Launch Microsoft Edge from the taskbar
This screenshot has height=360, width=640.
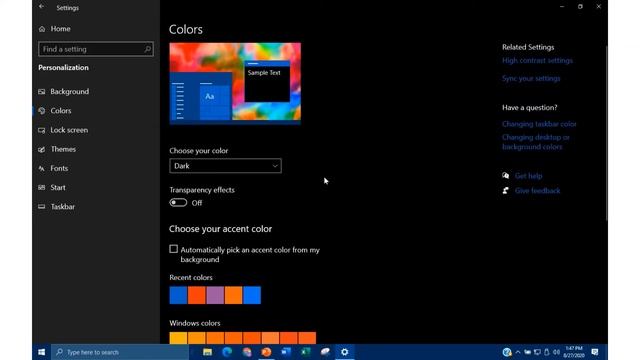(227, 352)
